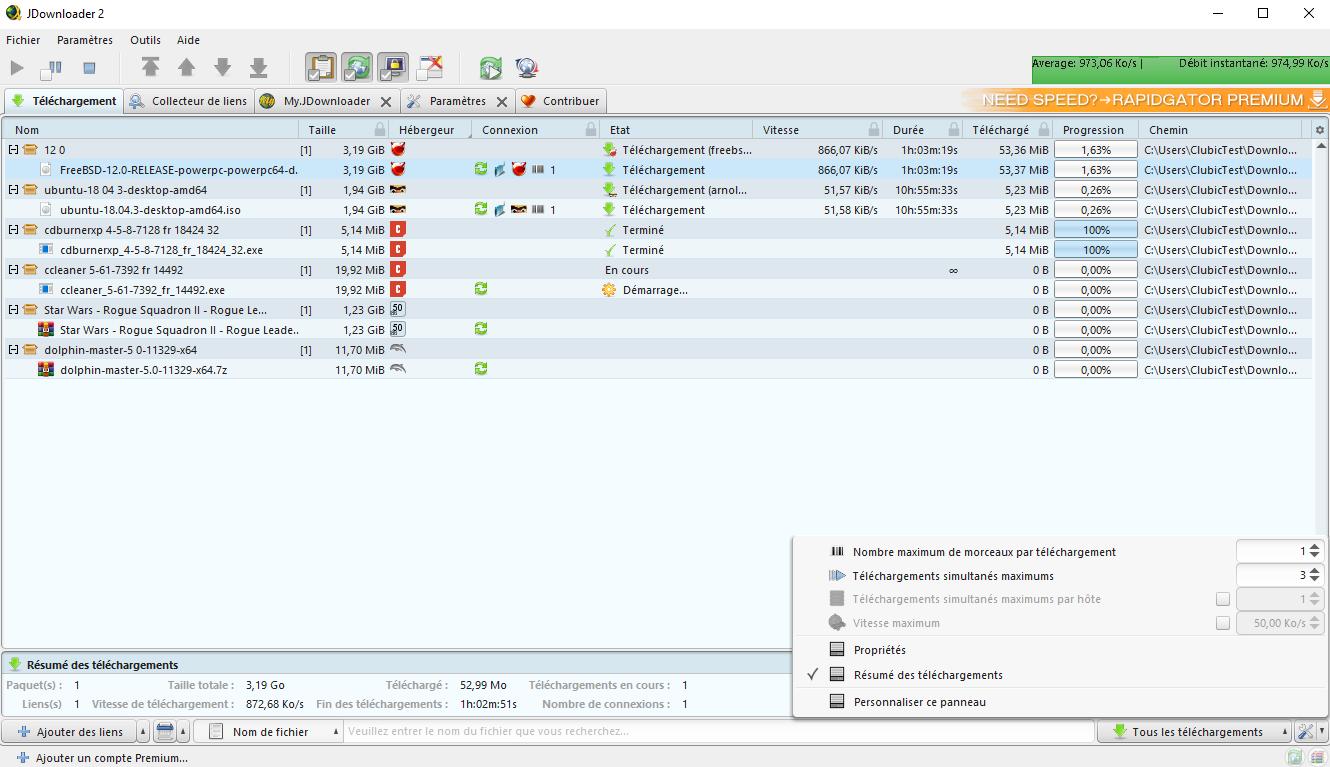Open the Outils menu

point(145,40)
